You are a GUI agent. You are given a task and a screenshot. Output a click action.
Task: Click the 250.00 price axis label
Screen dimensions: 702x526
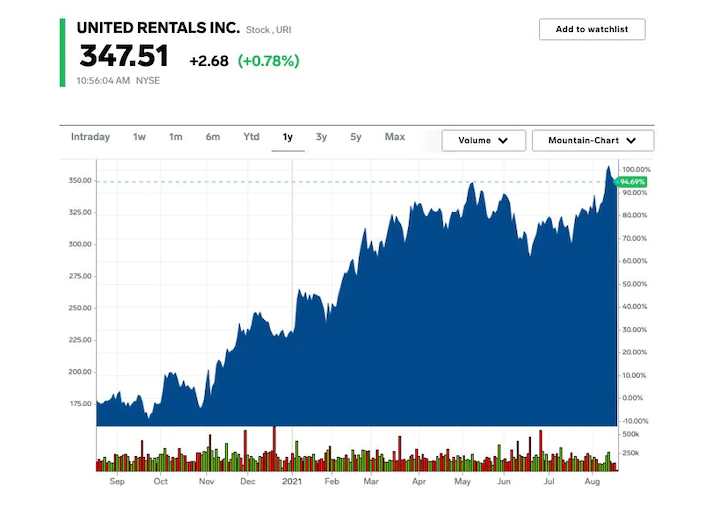80,308
